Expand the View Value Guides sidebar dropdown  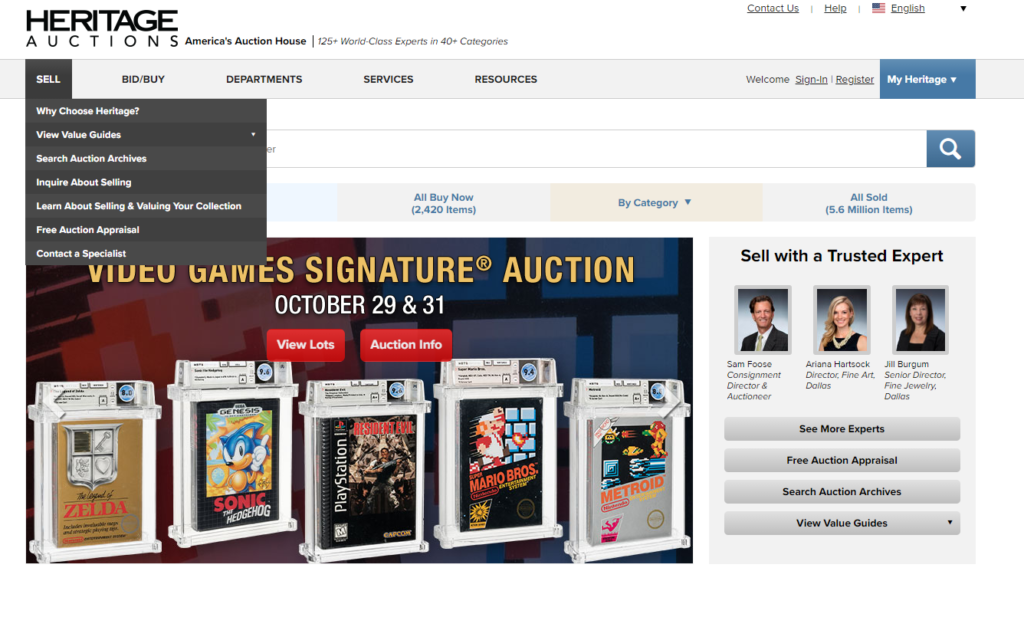(x=842, y=523)
